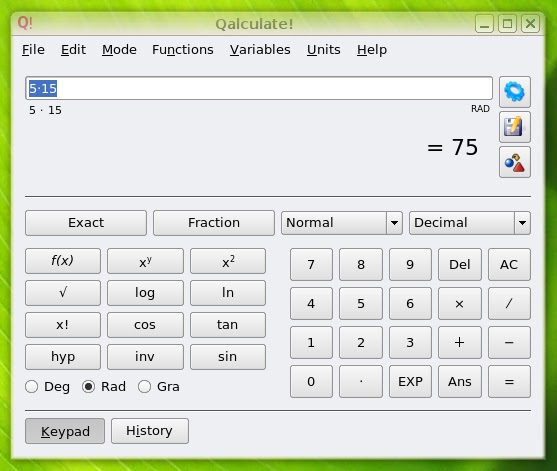
Task: Open the Units menu
Action: click(324, 50)
